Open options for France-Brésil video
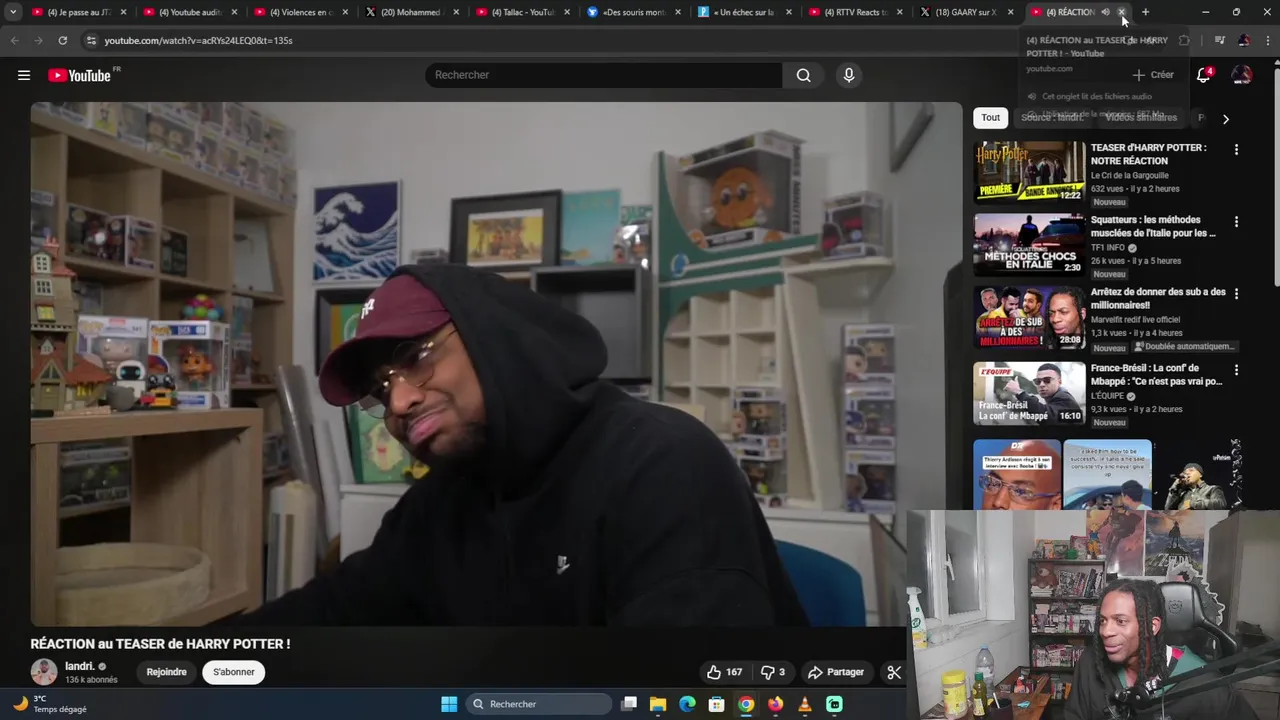Viewport: 1280px width, 720px height. (x=1236, y=369)
